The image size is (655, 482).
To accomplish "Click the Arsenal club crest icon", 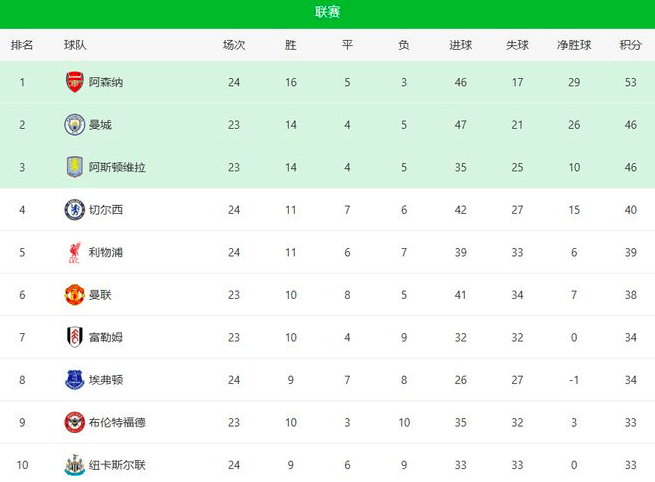I will coord(75,82).
